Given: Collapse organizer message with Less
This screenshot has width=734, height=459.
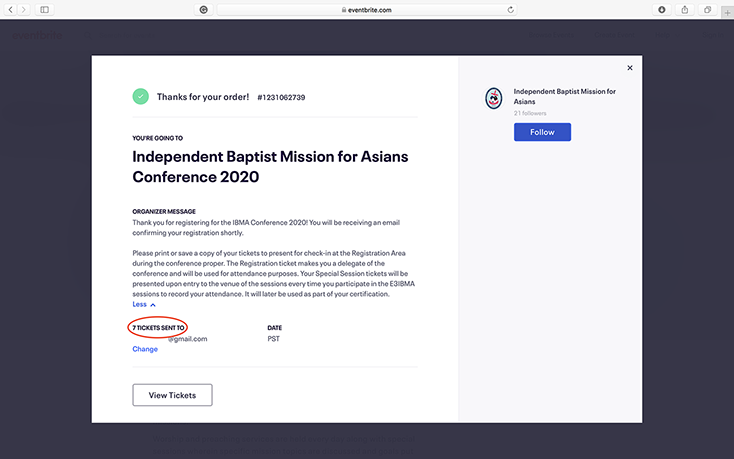Looking at the screenshot, I should 144,304.
